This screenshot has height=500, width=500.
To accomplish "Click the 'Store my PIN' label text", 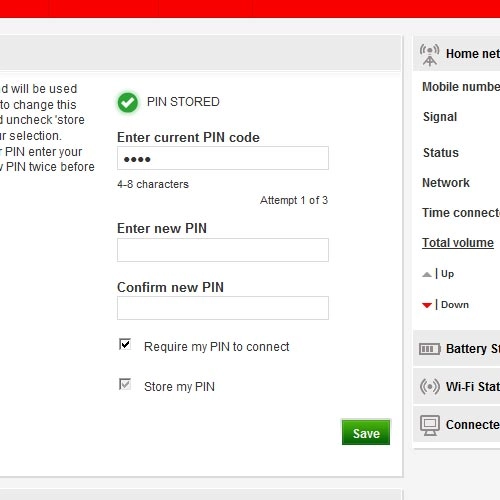I will (x=179, y=387).
